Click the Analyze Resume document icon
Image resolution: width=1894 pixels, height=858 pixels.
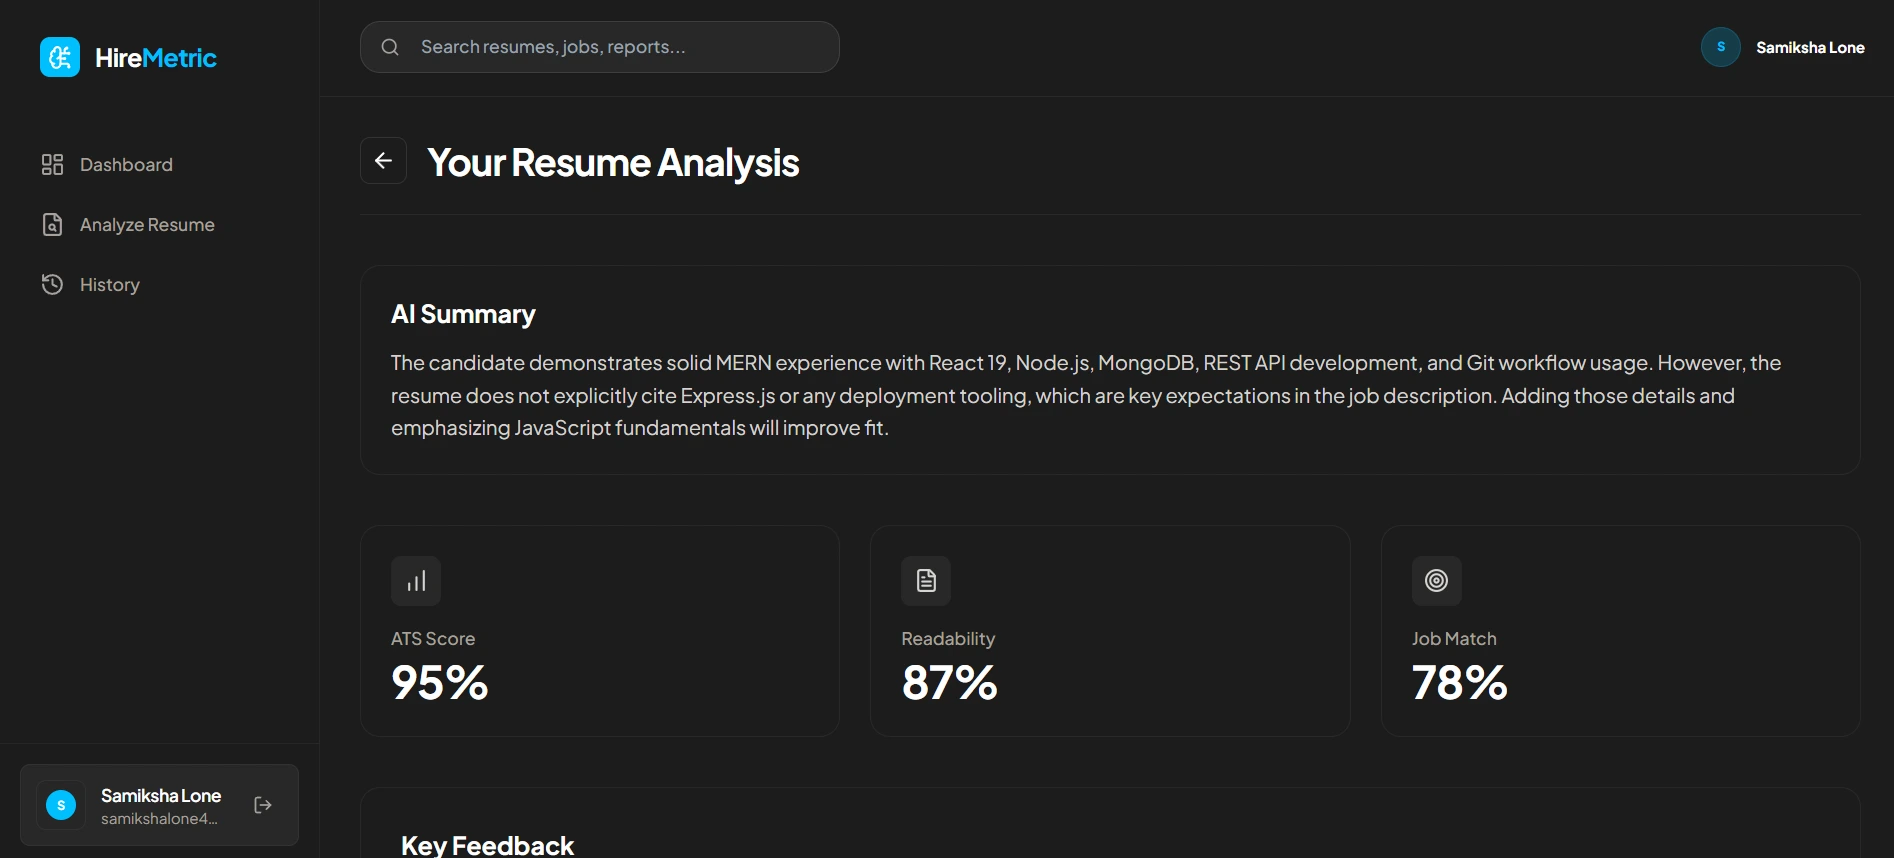coord(52,224)
